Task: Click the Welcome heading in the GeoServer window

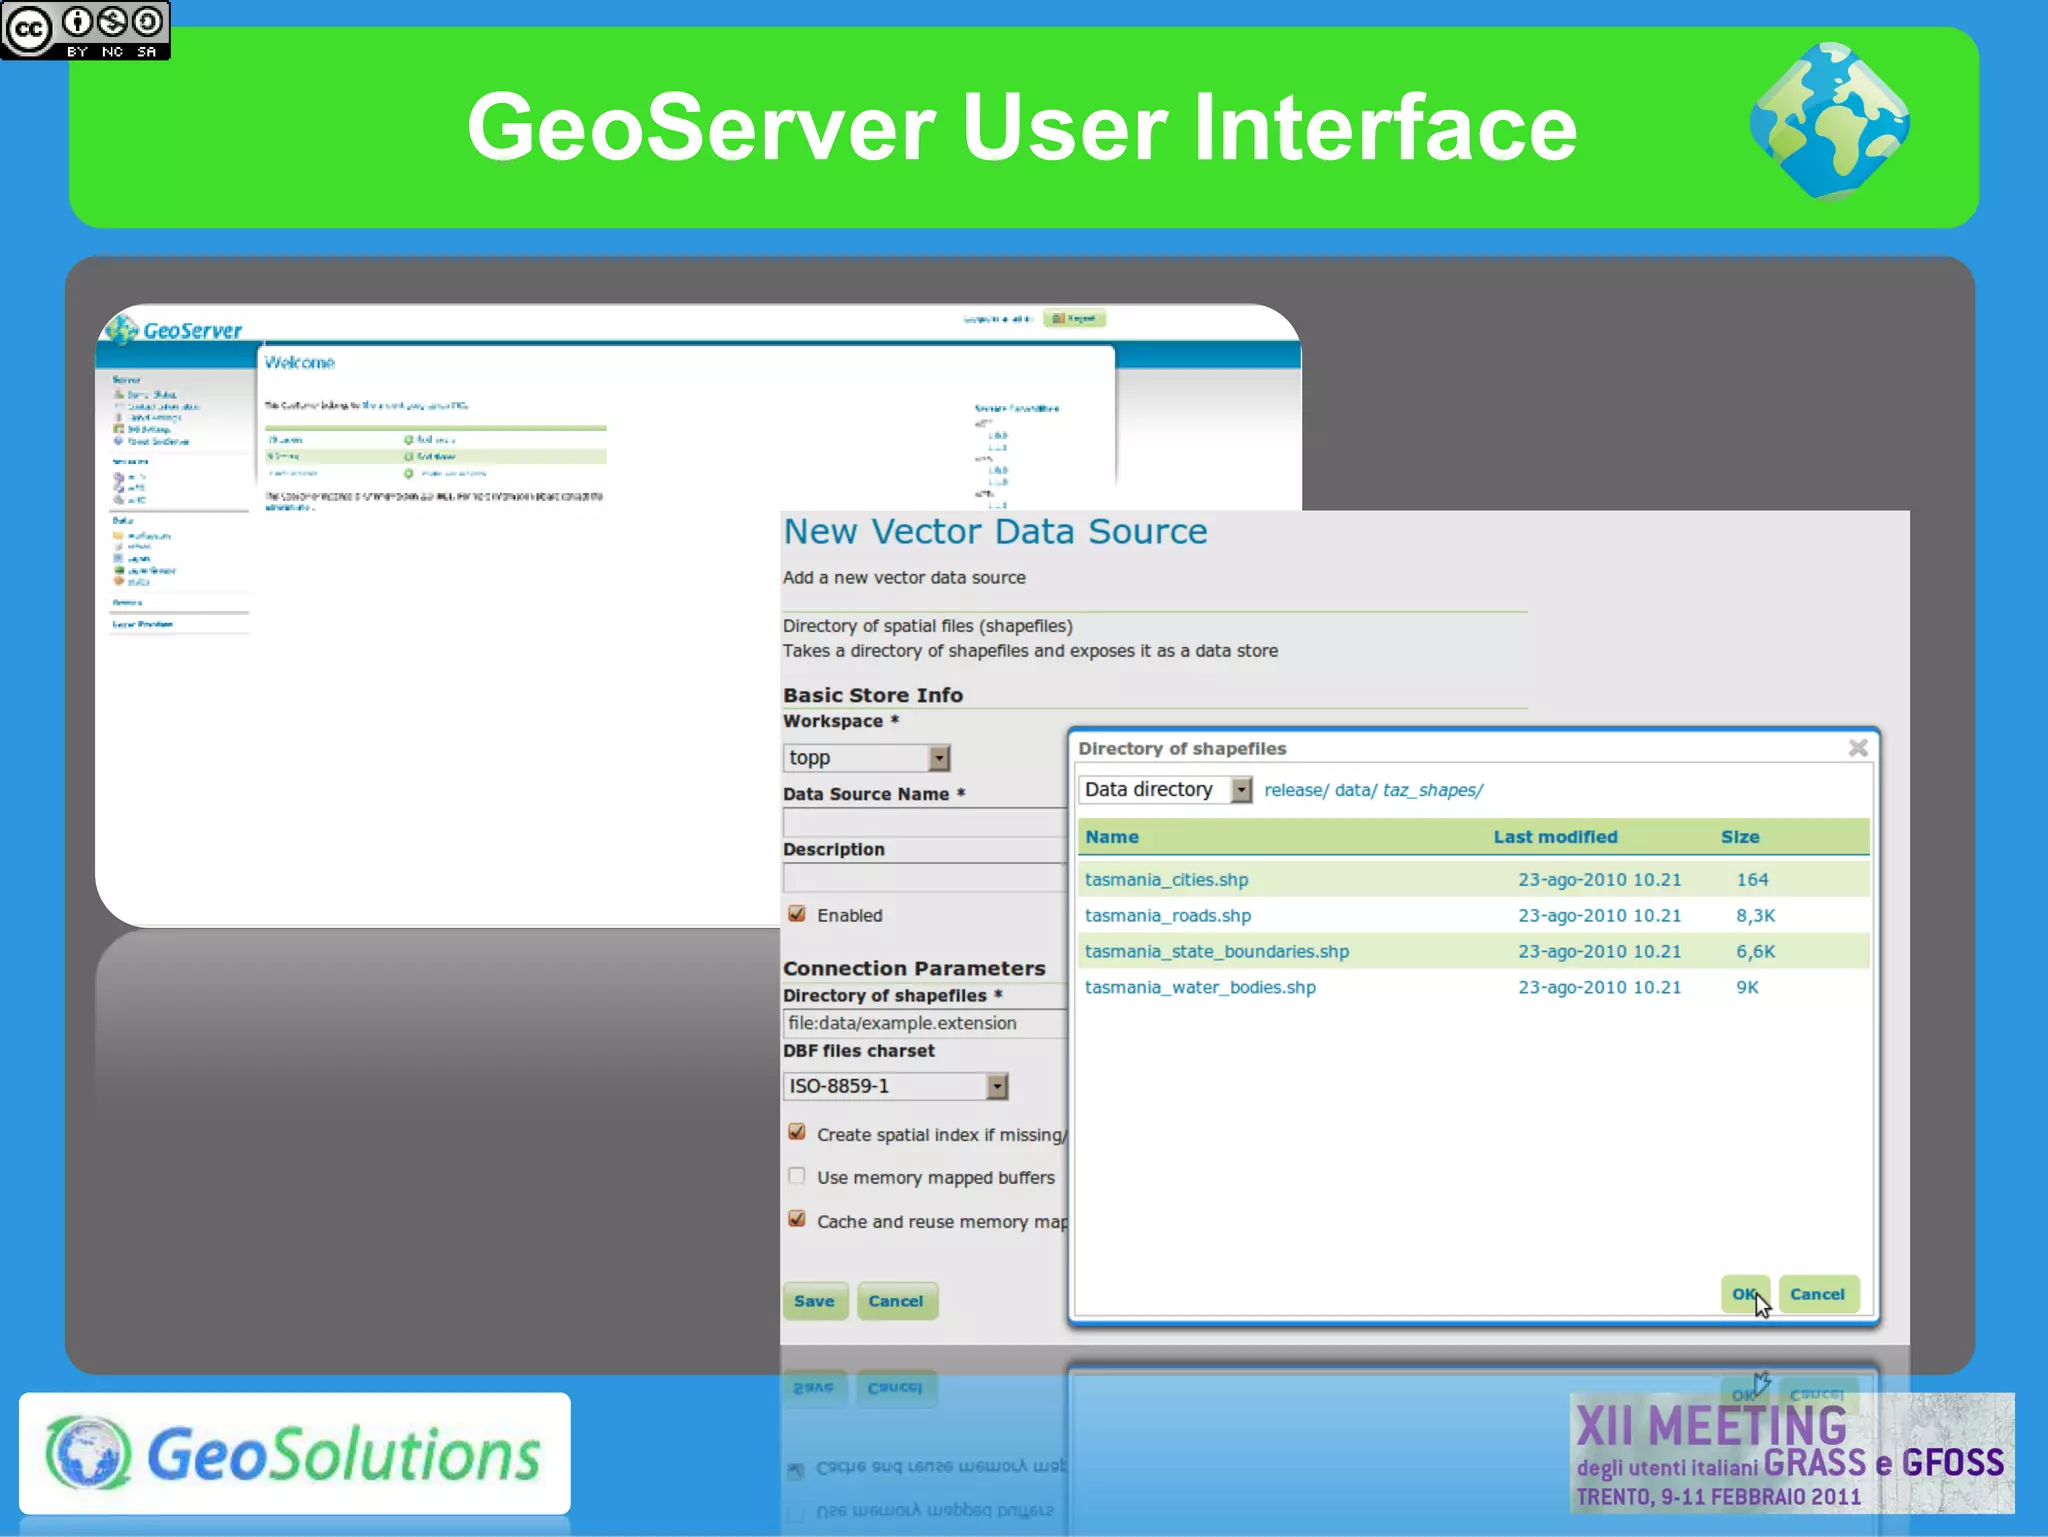Action: pyautogui.click(x=299, y=363)
